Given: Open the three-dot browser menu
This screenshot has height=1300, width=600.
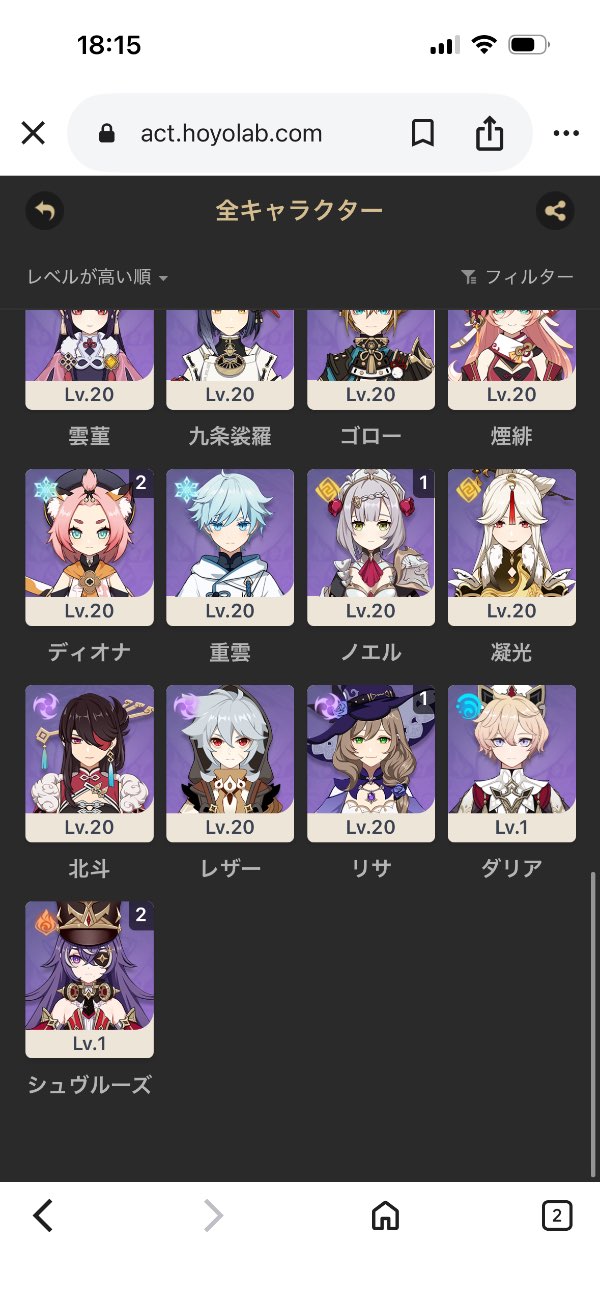Looking at the screenshot, I should tap(566, 133).
